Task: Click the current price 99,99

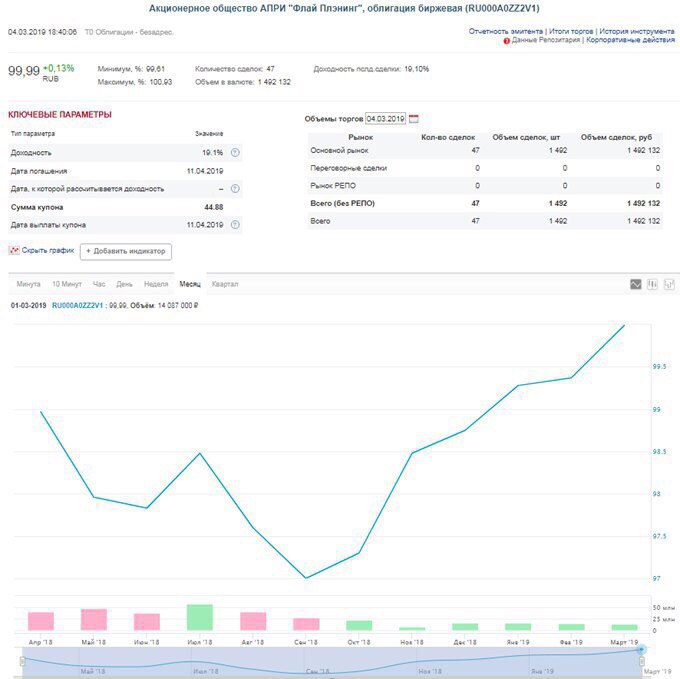Action: pos(24,71)
